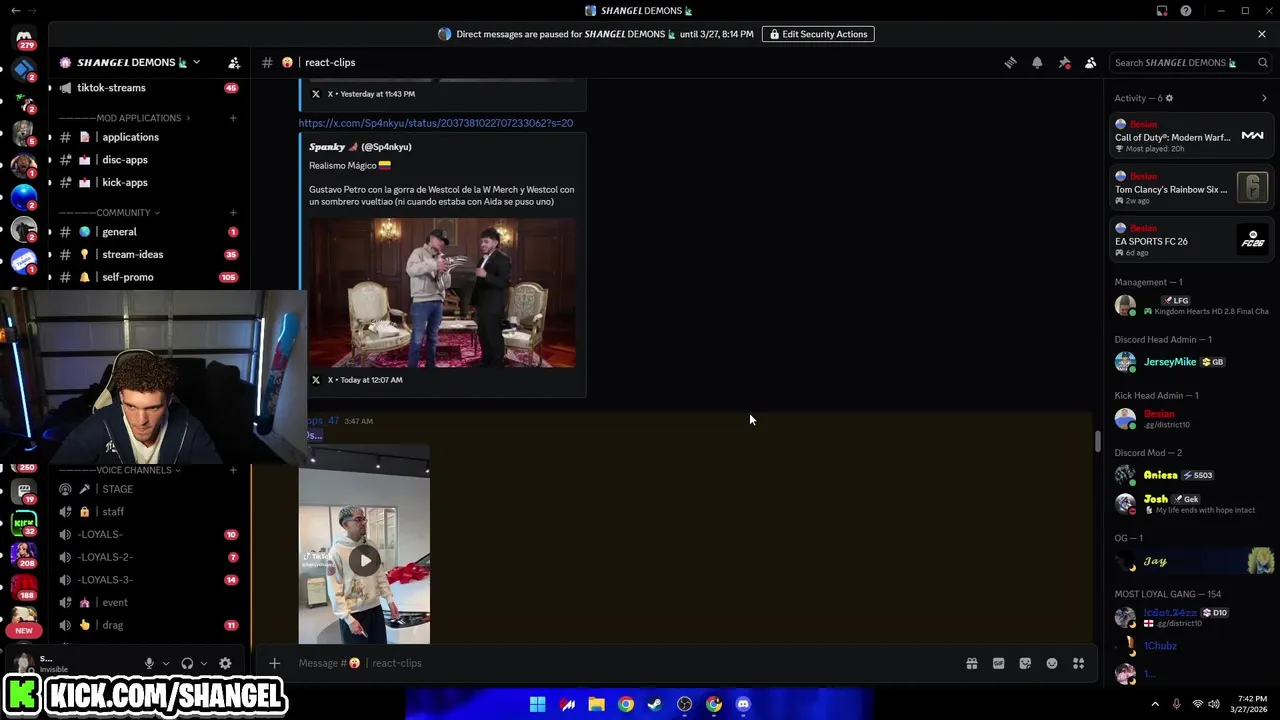This screenshot has height=720, width=1280.
Task: Open Steam from taskbar
Action: 655,704
